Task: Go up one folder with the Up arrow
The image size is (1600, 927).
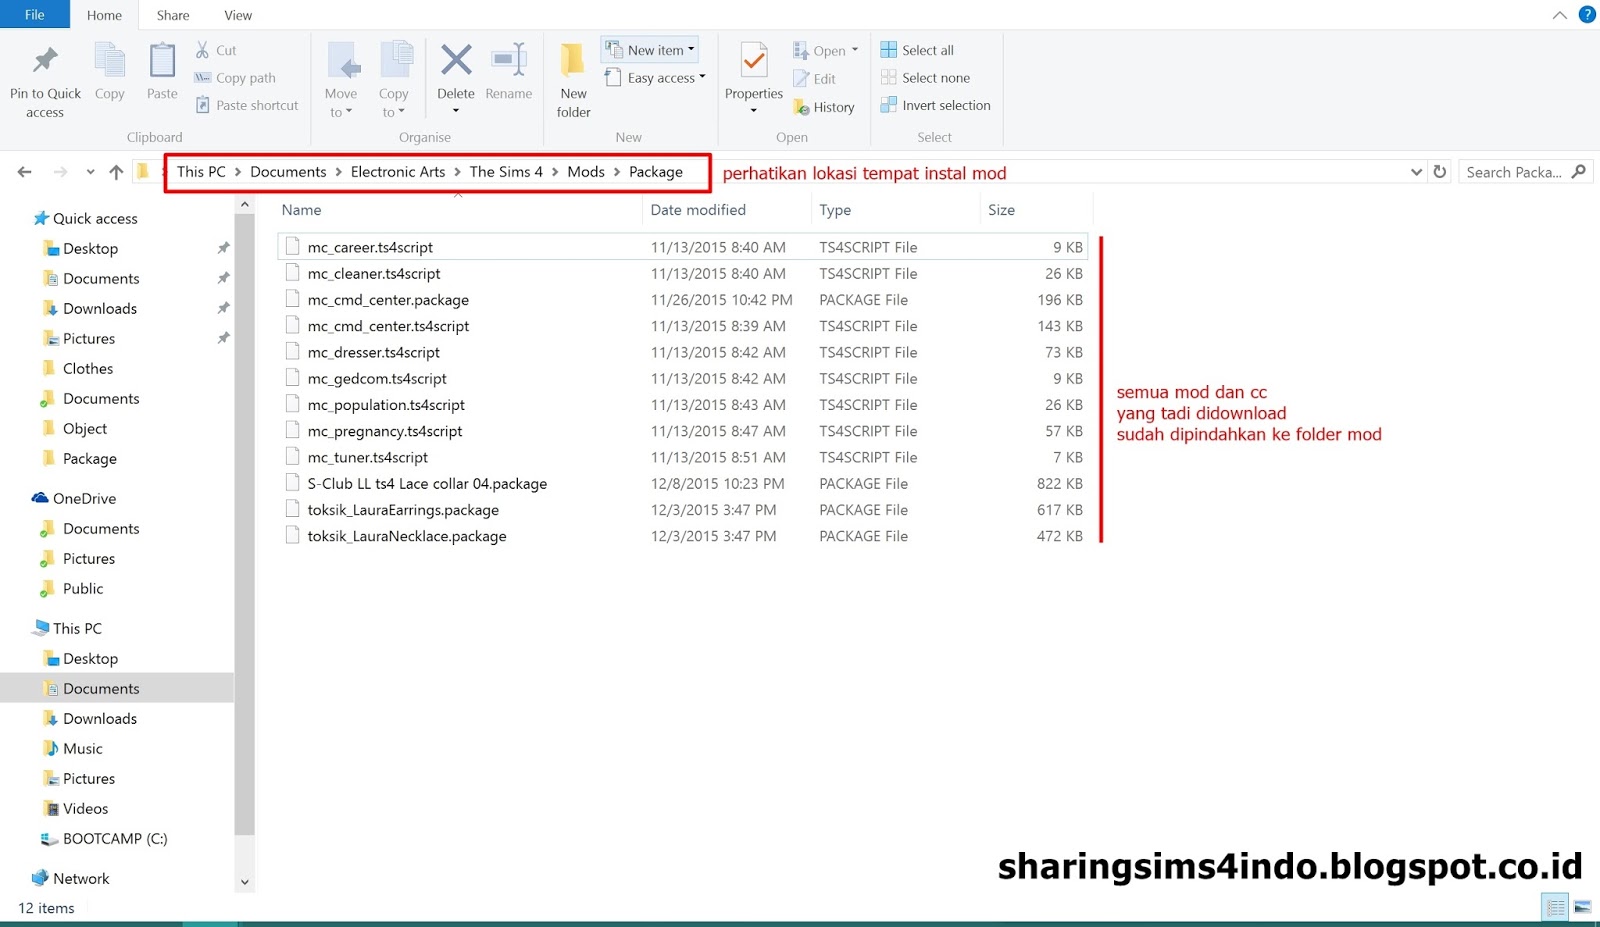Action: click(x=116, y=172)
